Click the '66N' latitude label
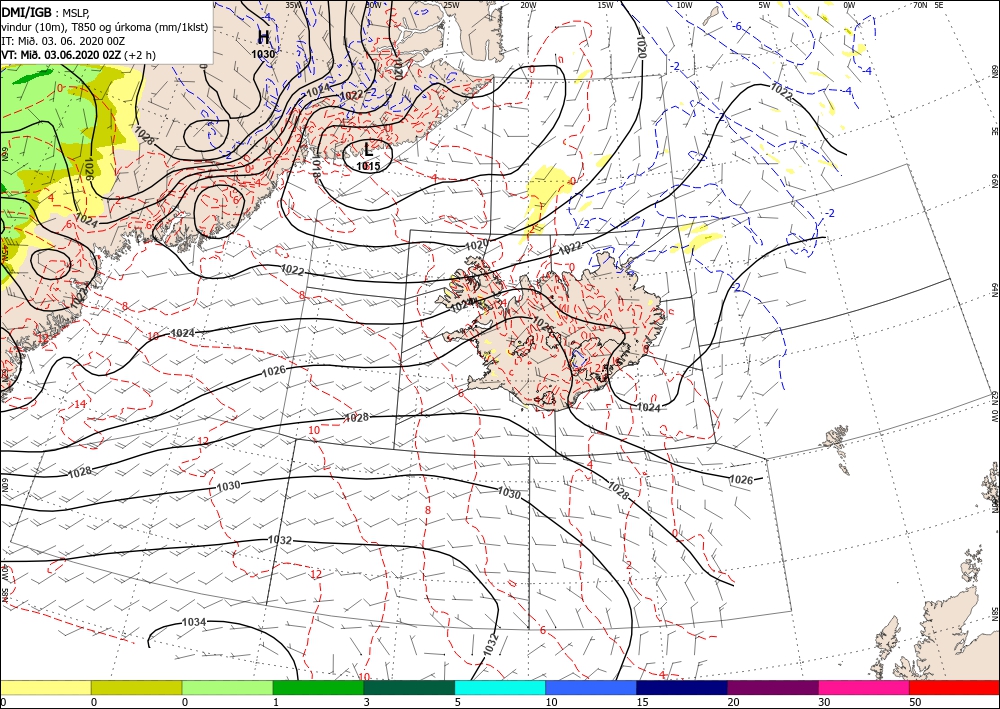The height and width of the screenshot is (709, 1000). pyautogui.click(x=994, y=182)
